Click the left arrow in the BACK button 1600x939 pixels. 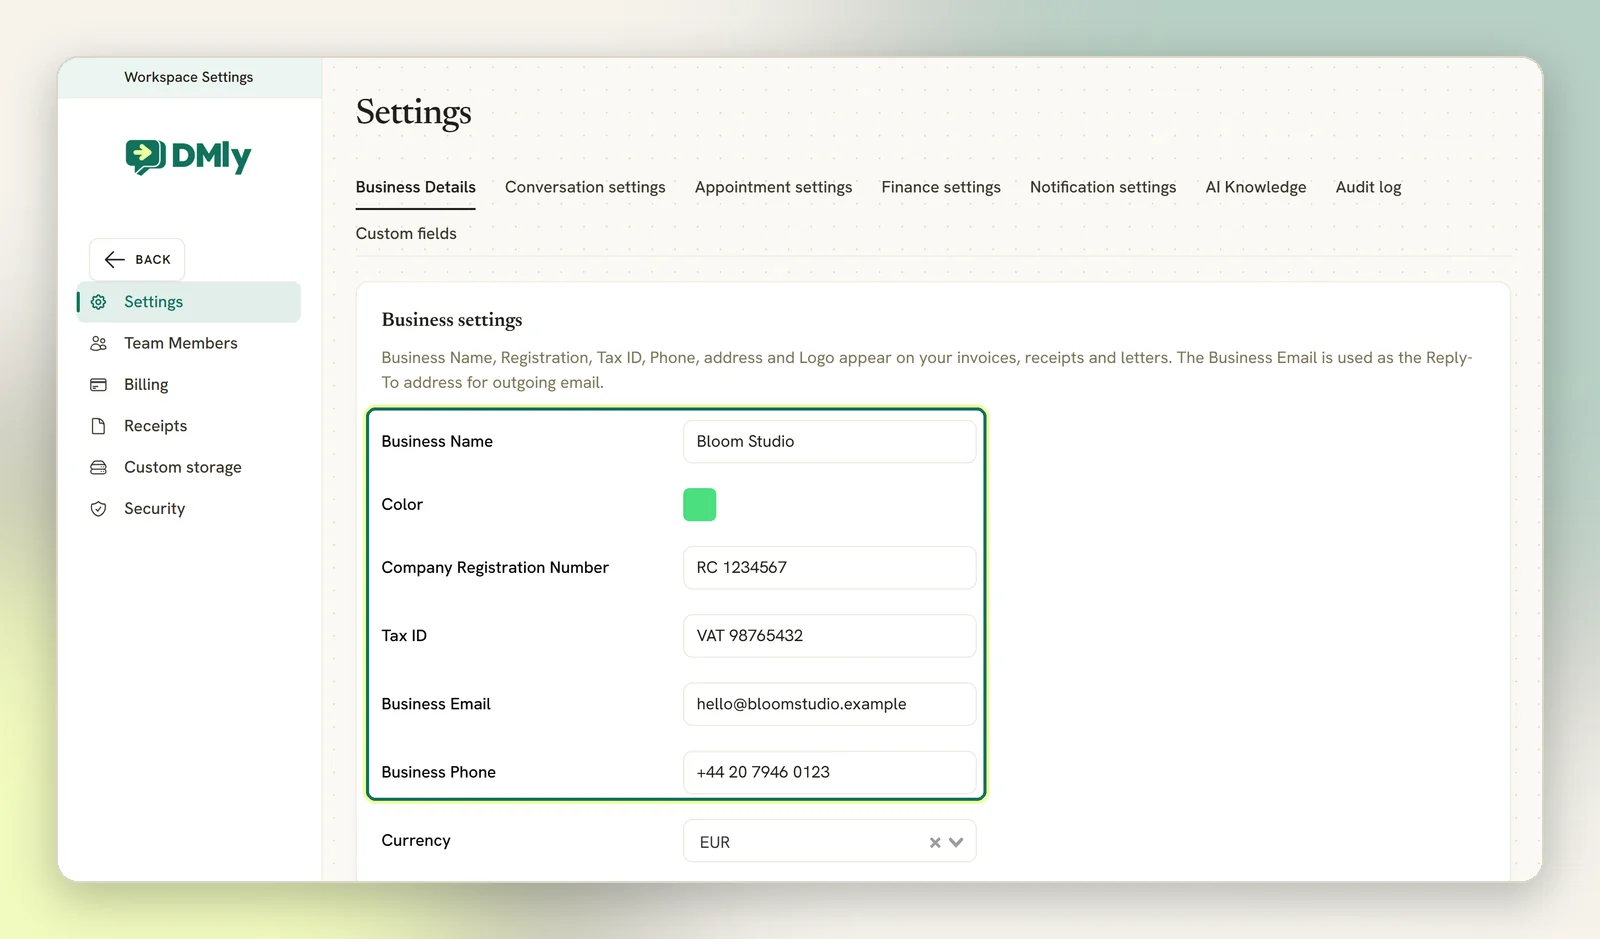(115, 260)
